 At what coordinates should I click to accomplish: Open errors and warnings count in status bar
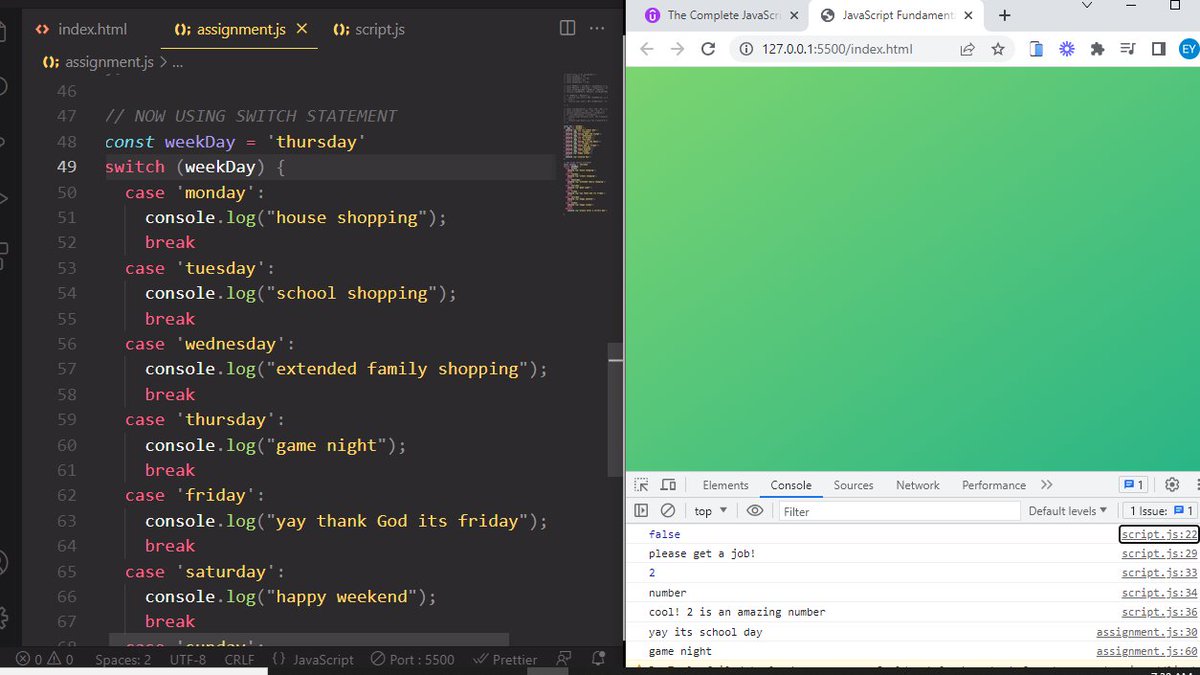[x=46, y=659]
